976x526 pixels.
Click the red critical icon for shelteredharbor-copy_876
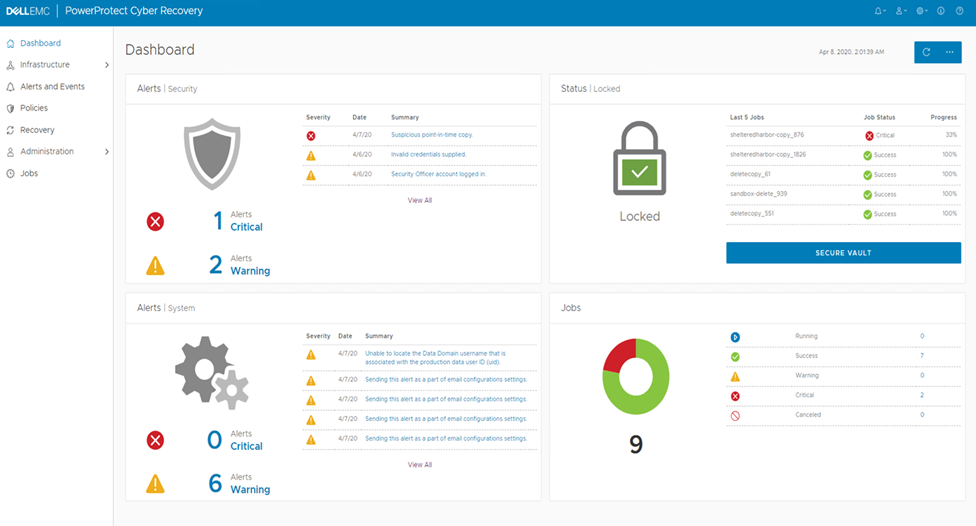(870, 135)
